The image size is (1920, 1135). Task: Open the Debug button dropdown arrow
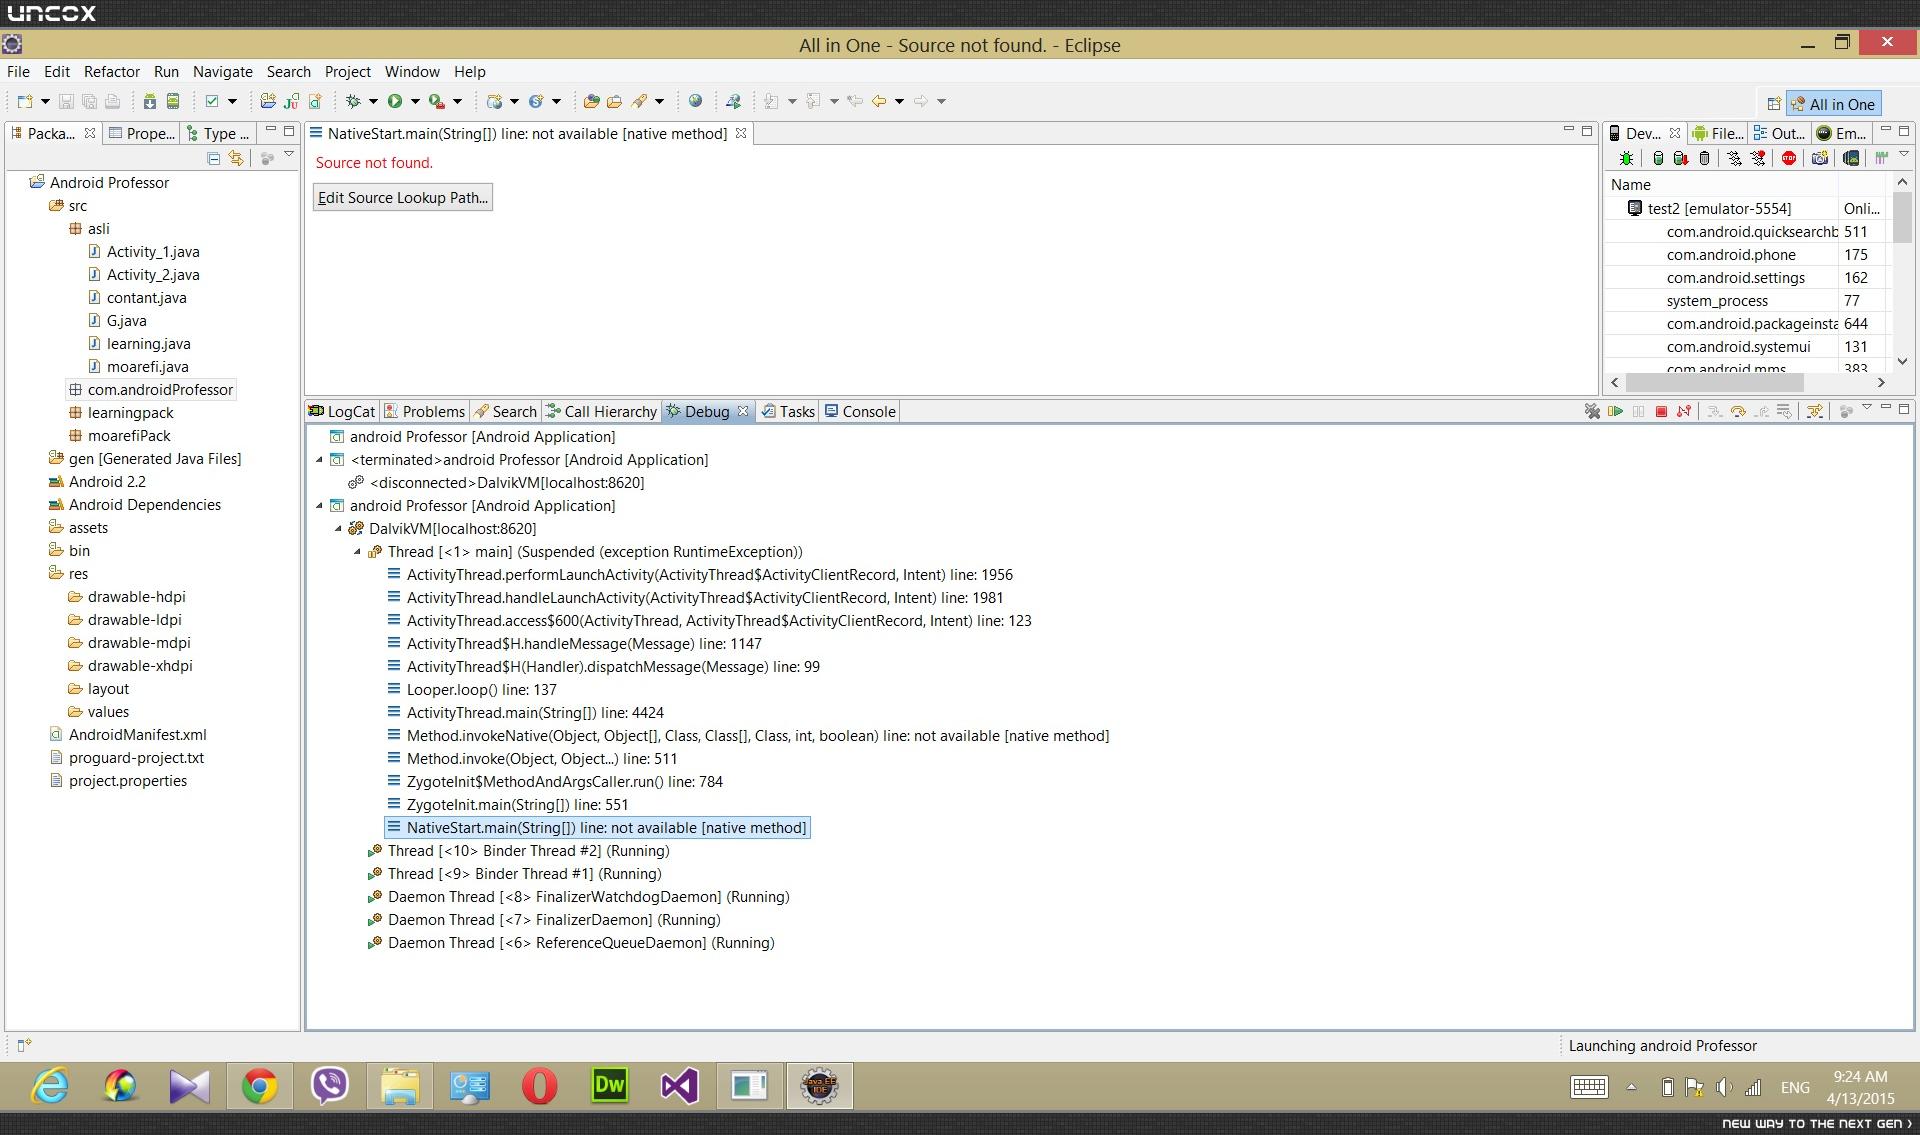373,101
